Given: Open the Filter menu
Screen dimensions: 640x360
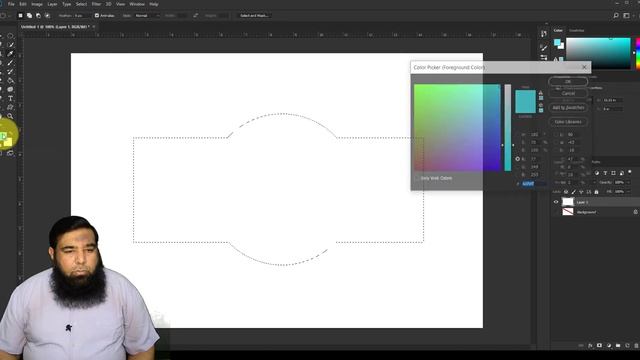Looking at the screenshot, I should 96,4.
